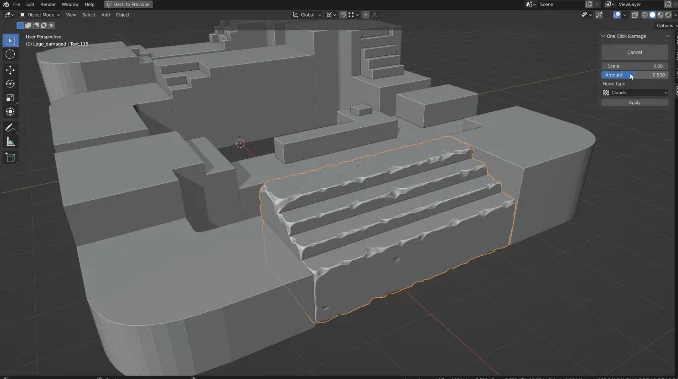
Task: Open the File menu
Action: (x=16, y=4)
